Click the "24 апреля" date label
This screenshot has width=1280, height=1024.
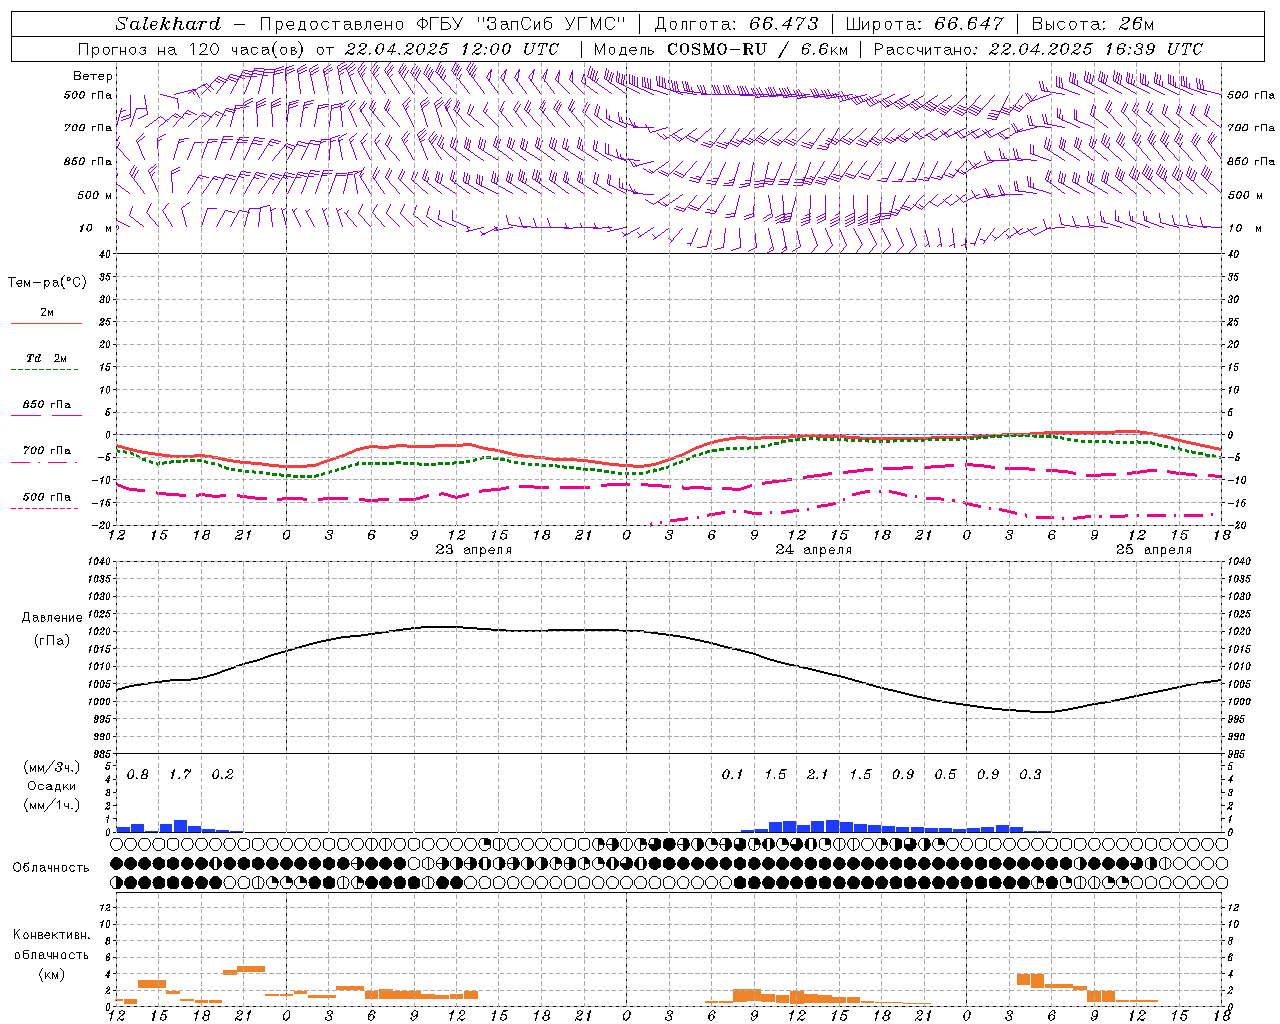(x=814, y=550)
